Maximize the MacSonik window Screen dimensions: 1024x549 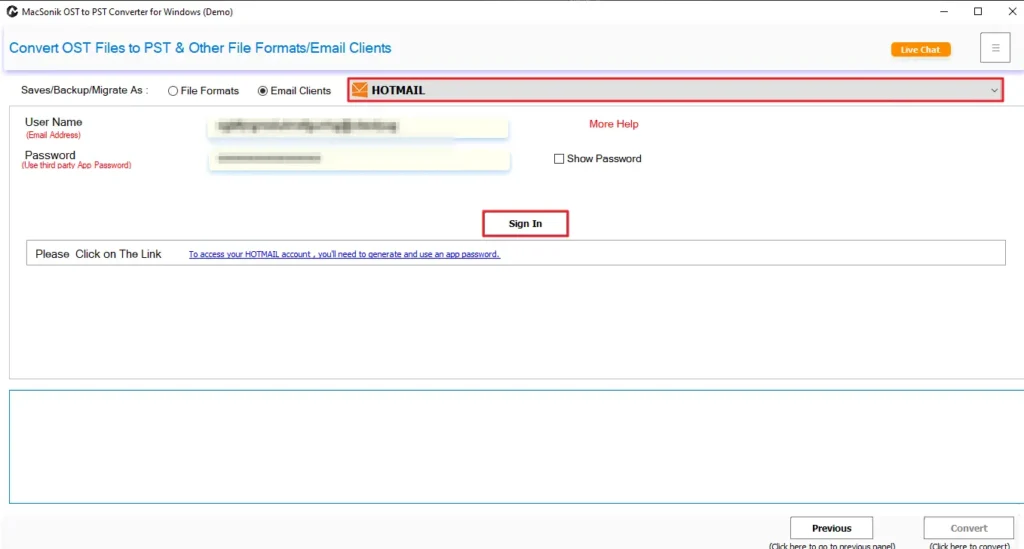pos(978,12)
